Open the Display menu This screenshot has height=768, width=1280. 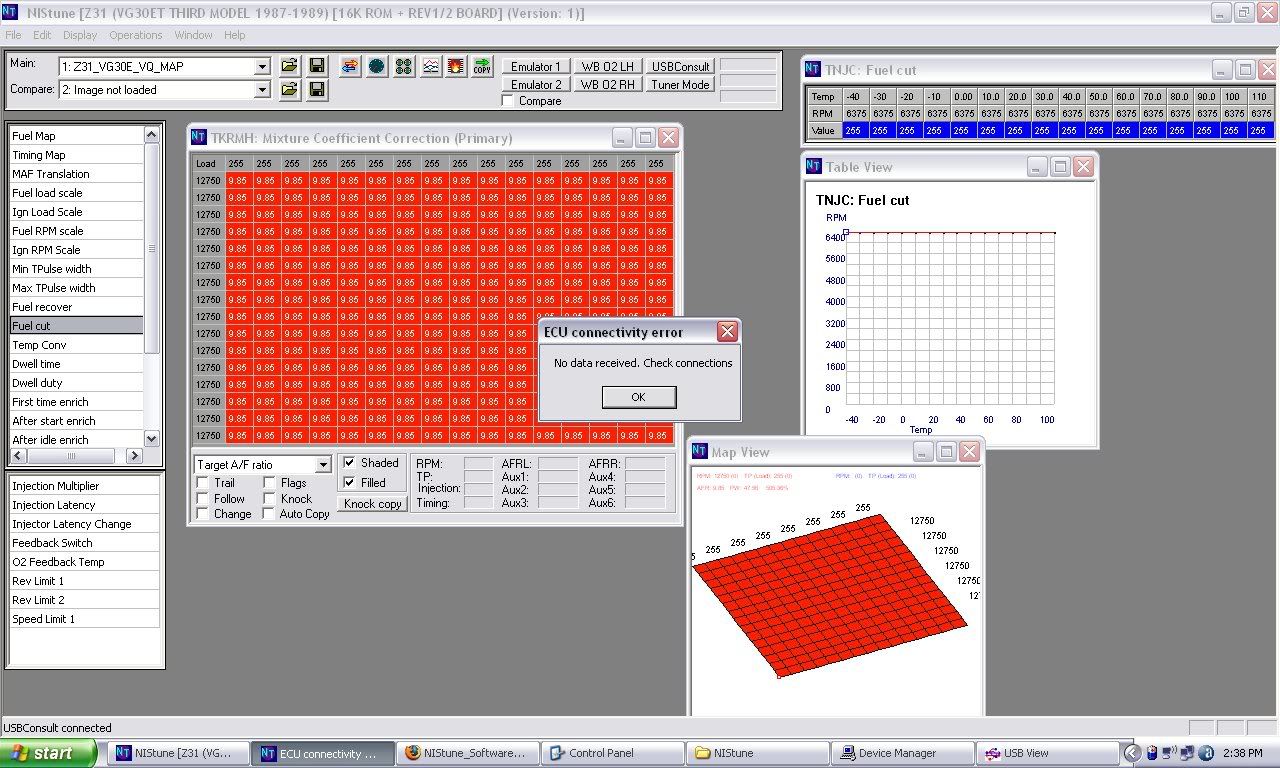(80, 35)
